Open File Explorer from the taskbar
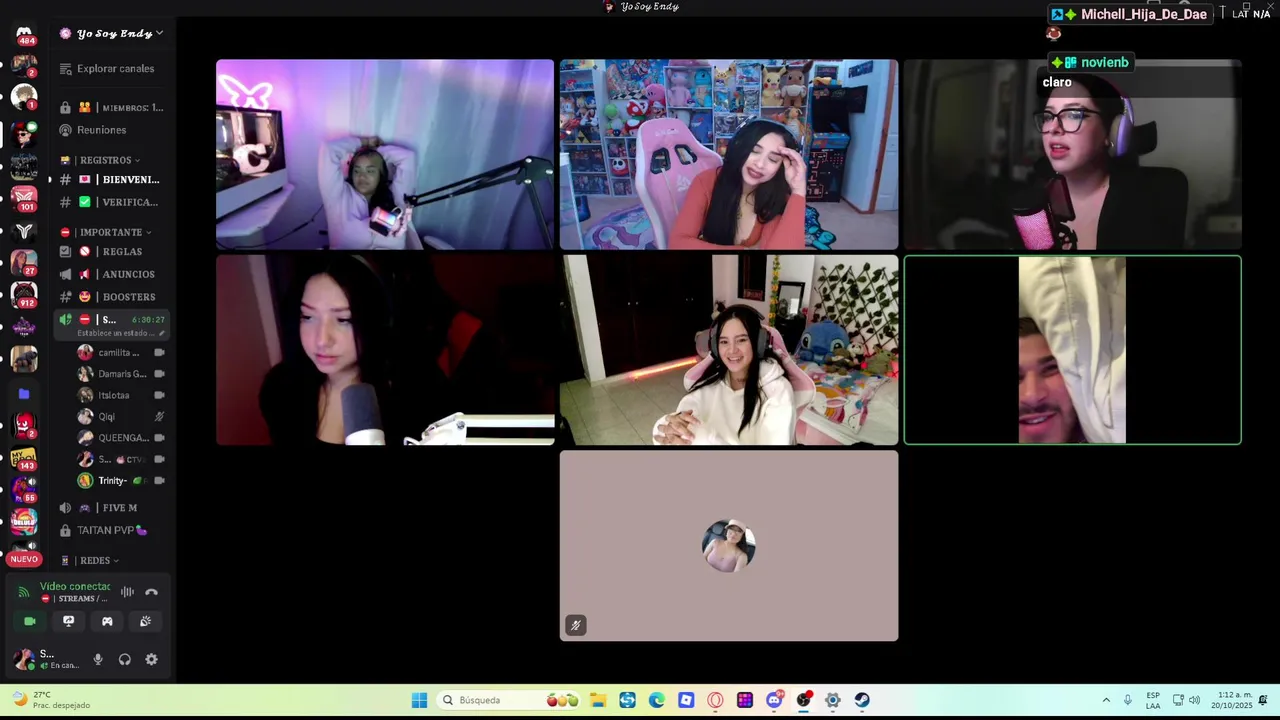The image size is (1280, 720). (598, 700)
